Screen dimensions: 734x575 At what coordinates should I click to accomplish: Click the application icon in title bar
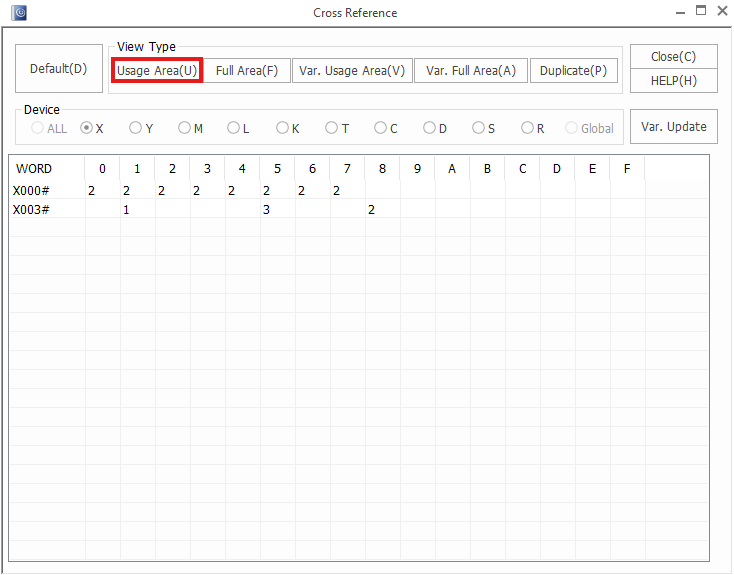coord(20,13)
